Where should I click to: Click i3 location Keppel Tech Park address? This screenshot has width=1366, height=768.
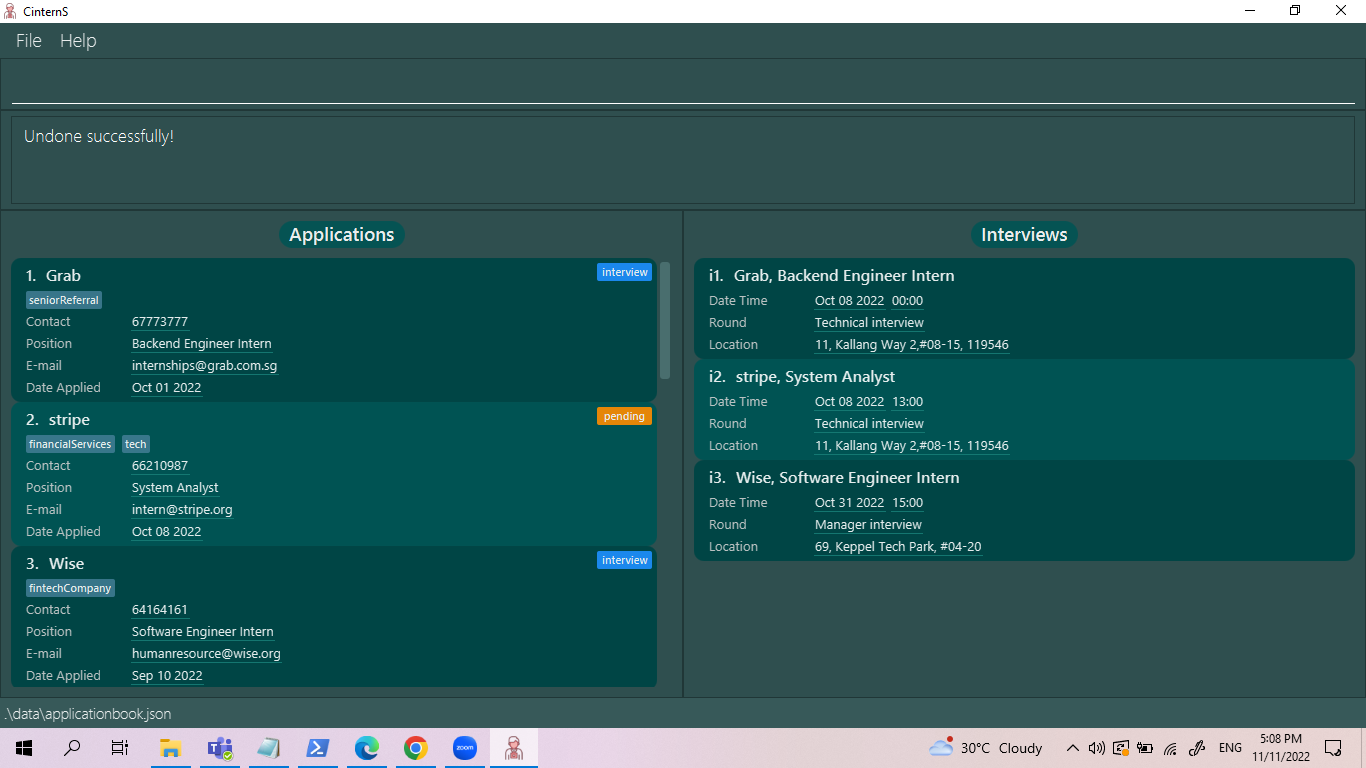(898, 547)
